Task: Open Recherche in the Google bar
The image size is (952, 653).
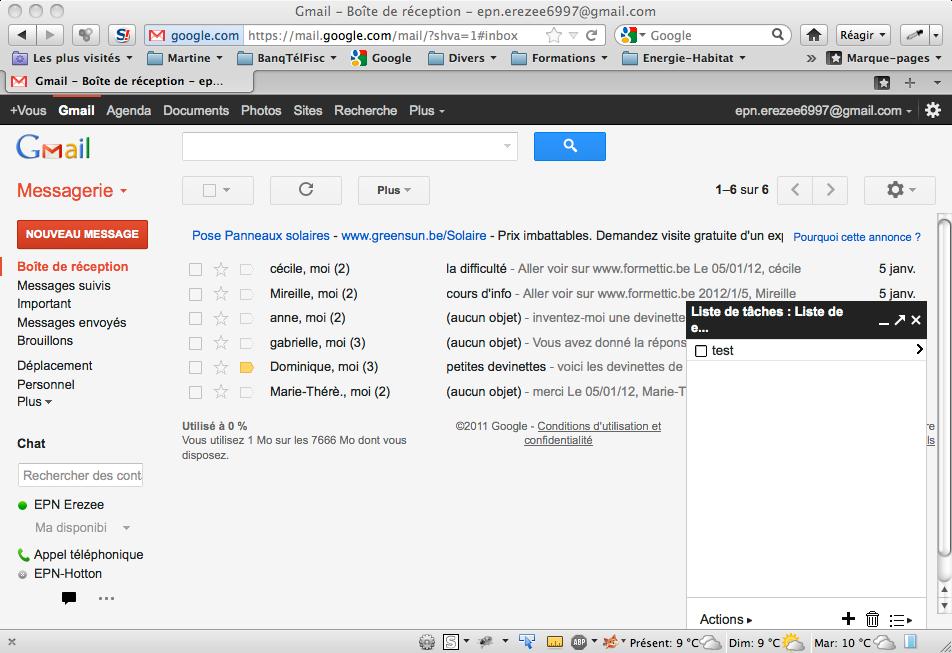Action: coord(366,110)
